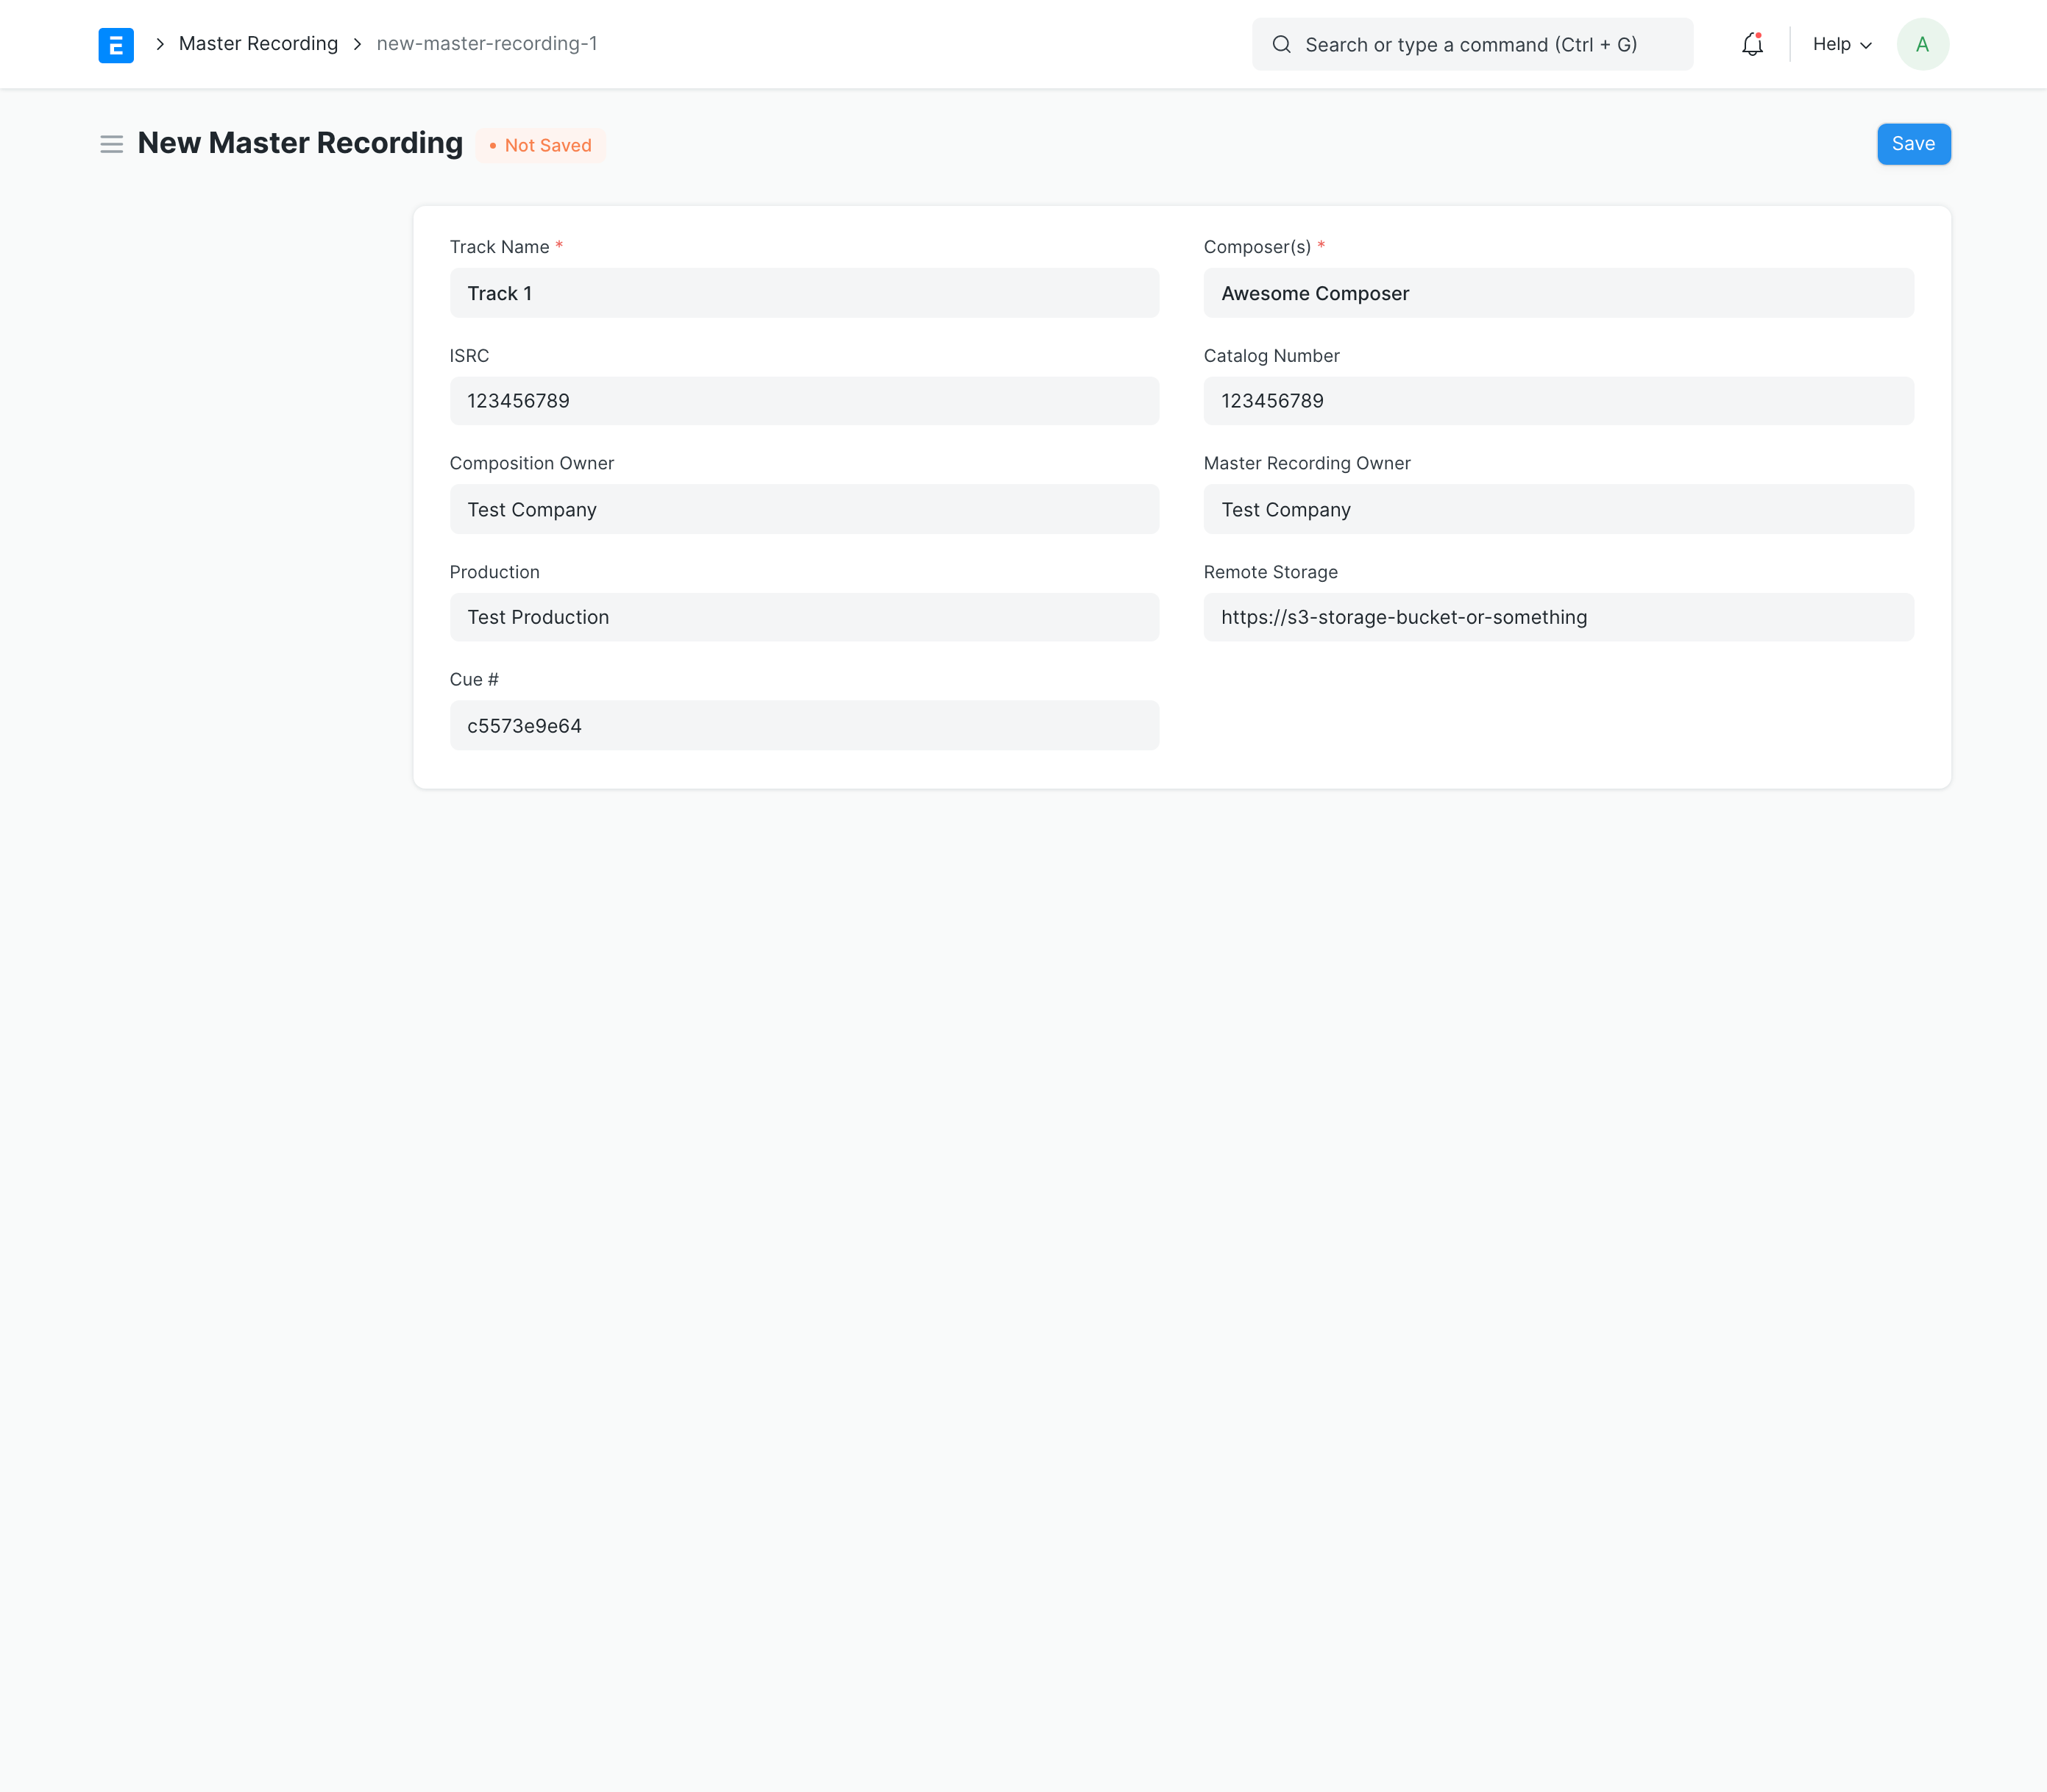Screen dimensions: 2047x1792
Task: Open the user avatar menu
Action: click(1922, 45)
